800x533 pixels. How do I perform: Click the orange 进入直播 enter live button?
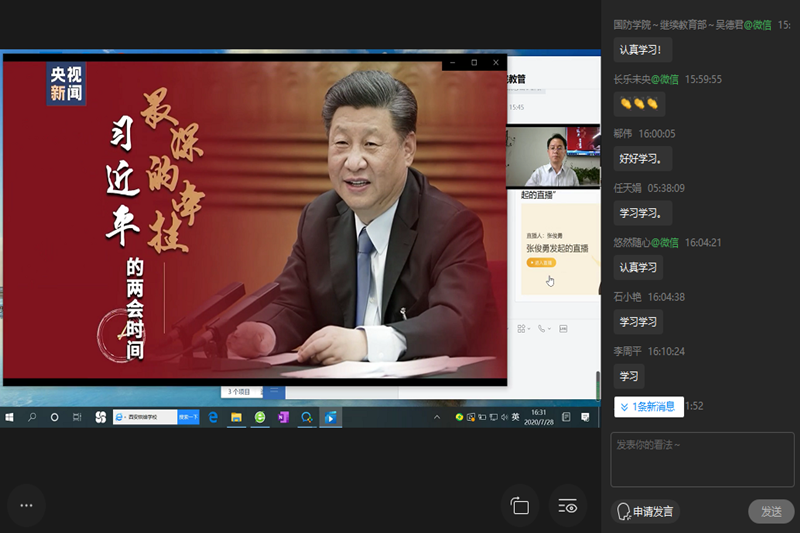tap(541, 262)
